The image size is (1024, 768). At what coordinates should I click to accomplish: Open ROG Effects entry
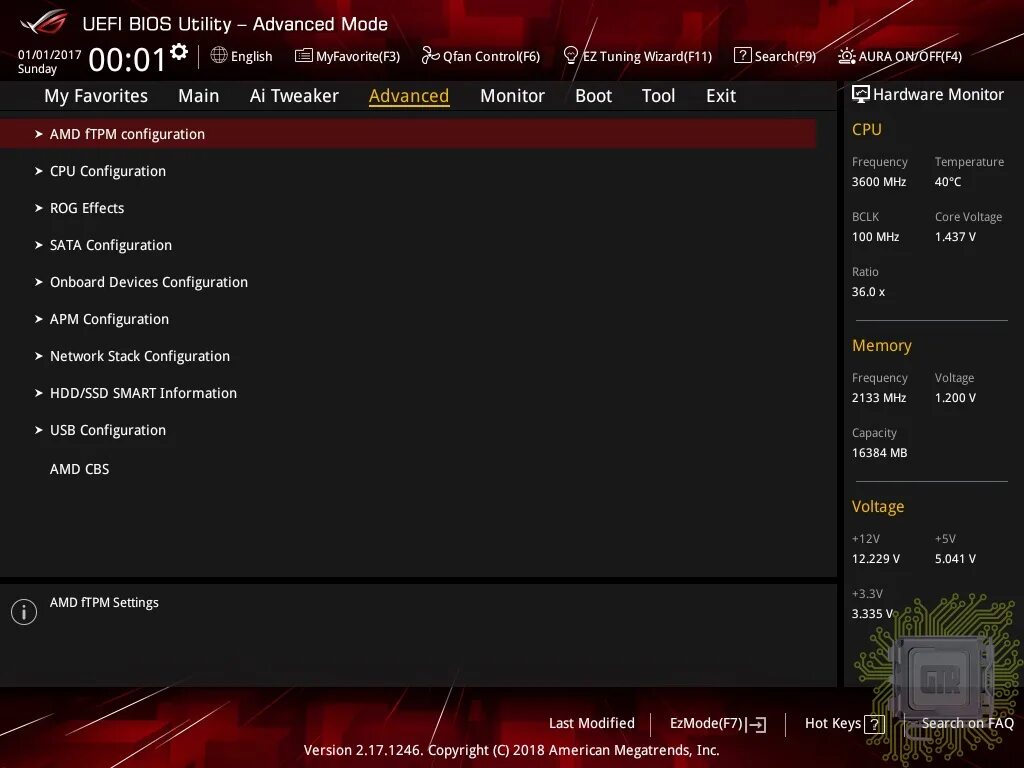click(87, 208)
